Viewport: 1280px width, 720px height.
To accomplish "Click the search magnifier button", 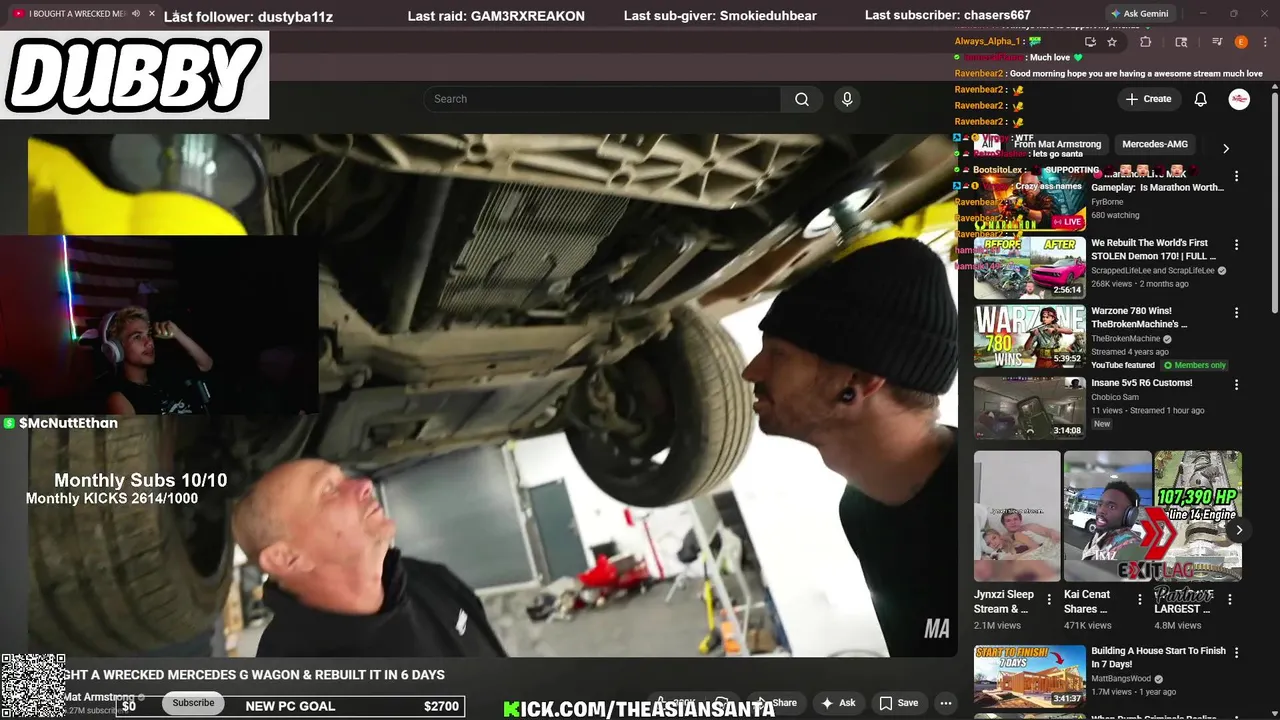I will 802,99.
